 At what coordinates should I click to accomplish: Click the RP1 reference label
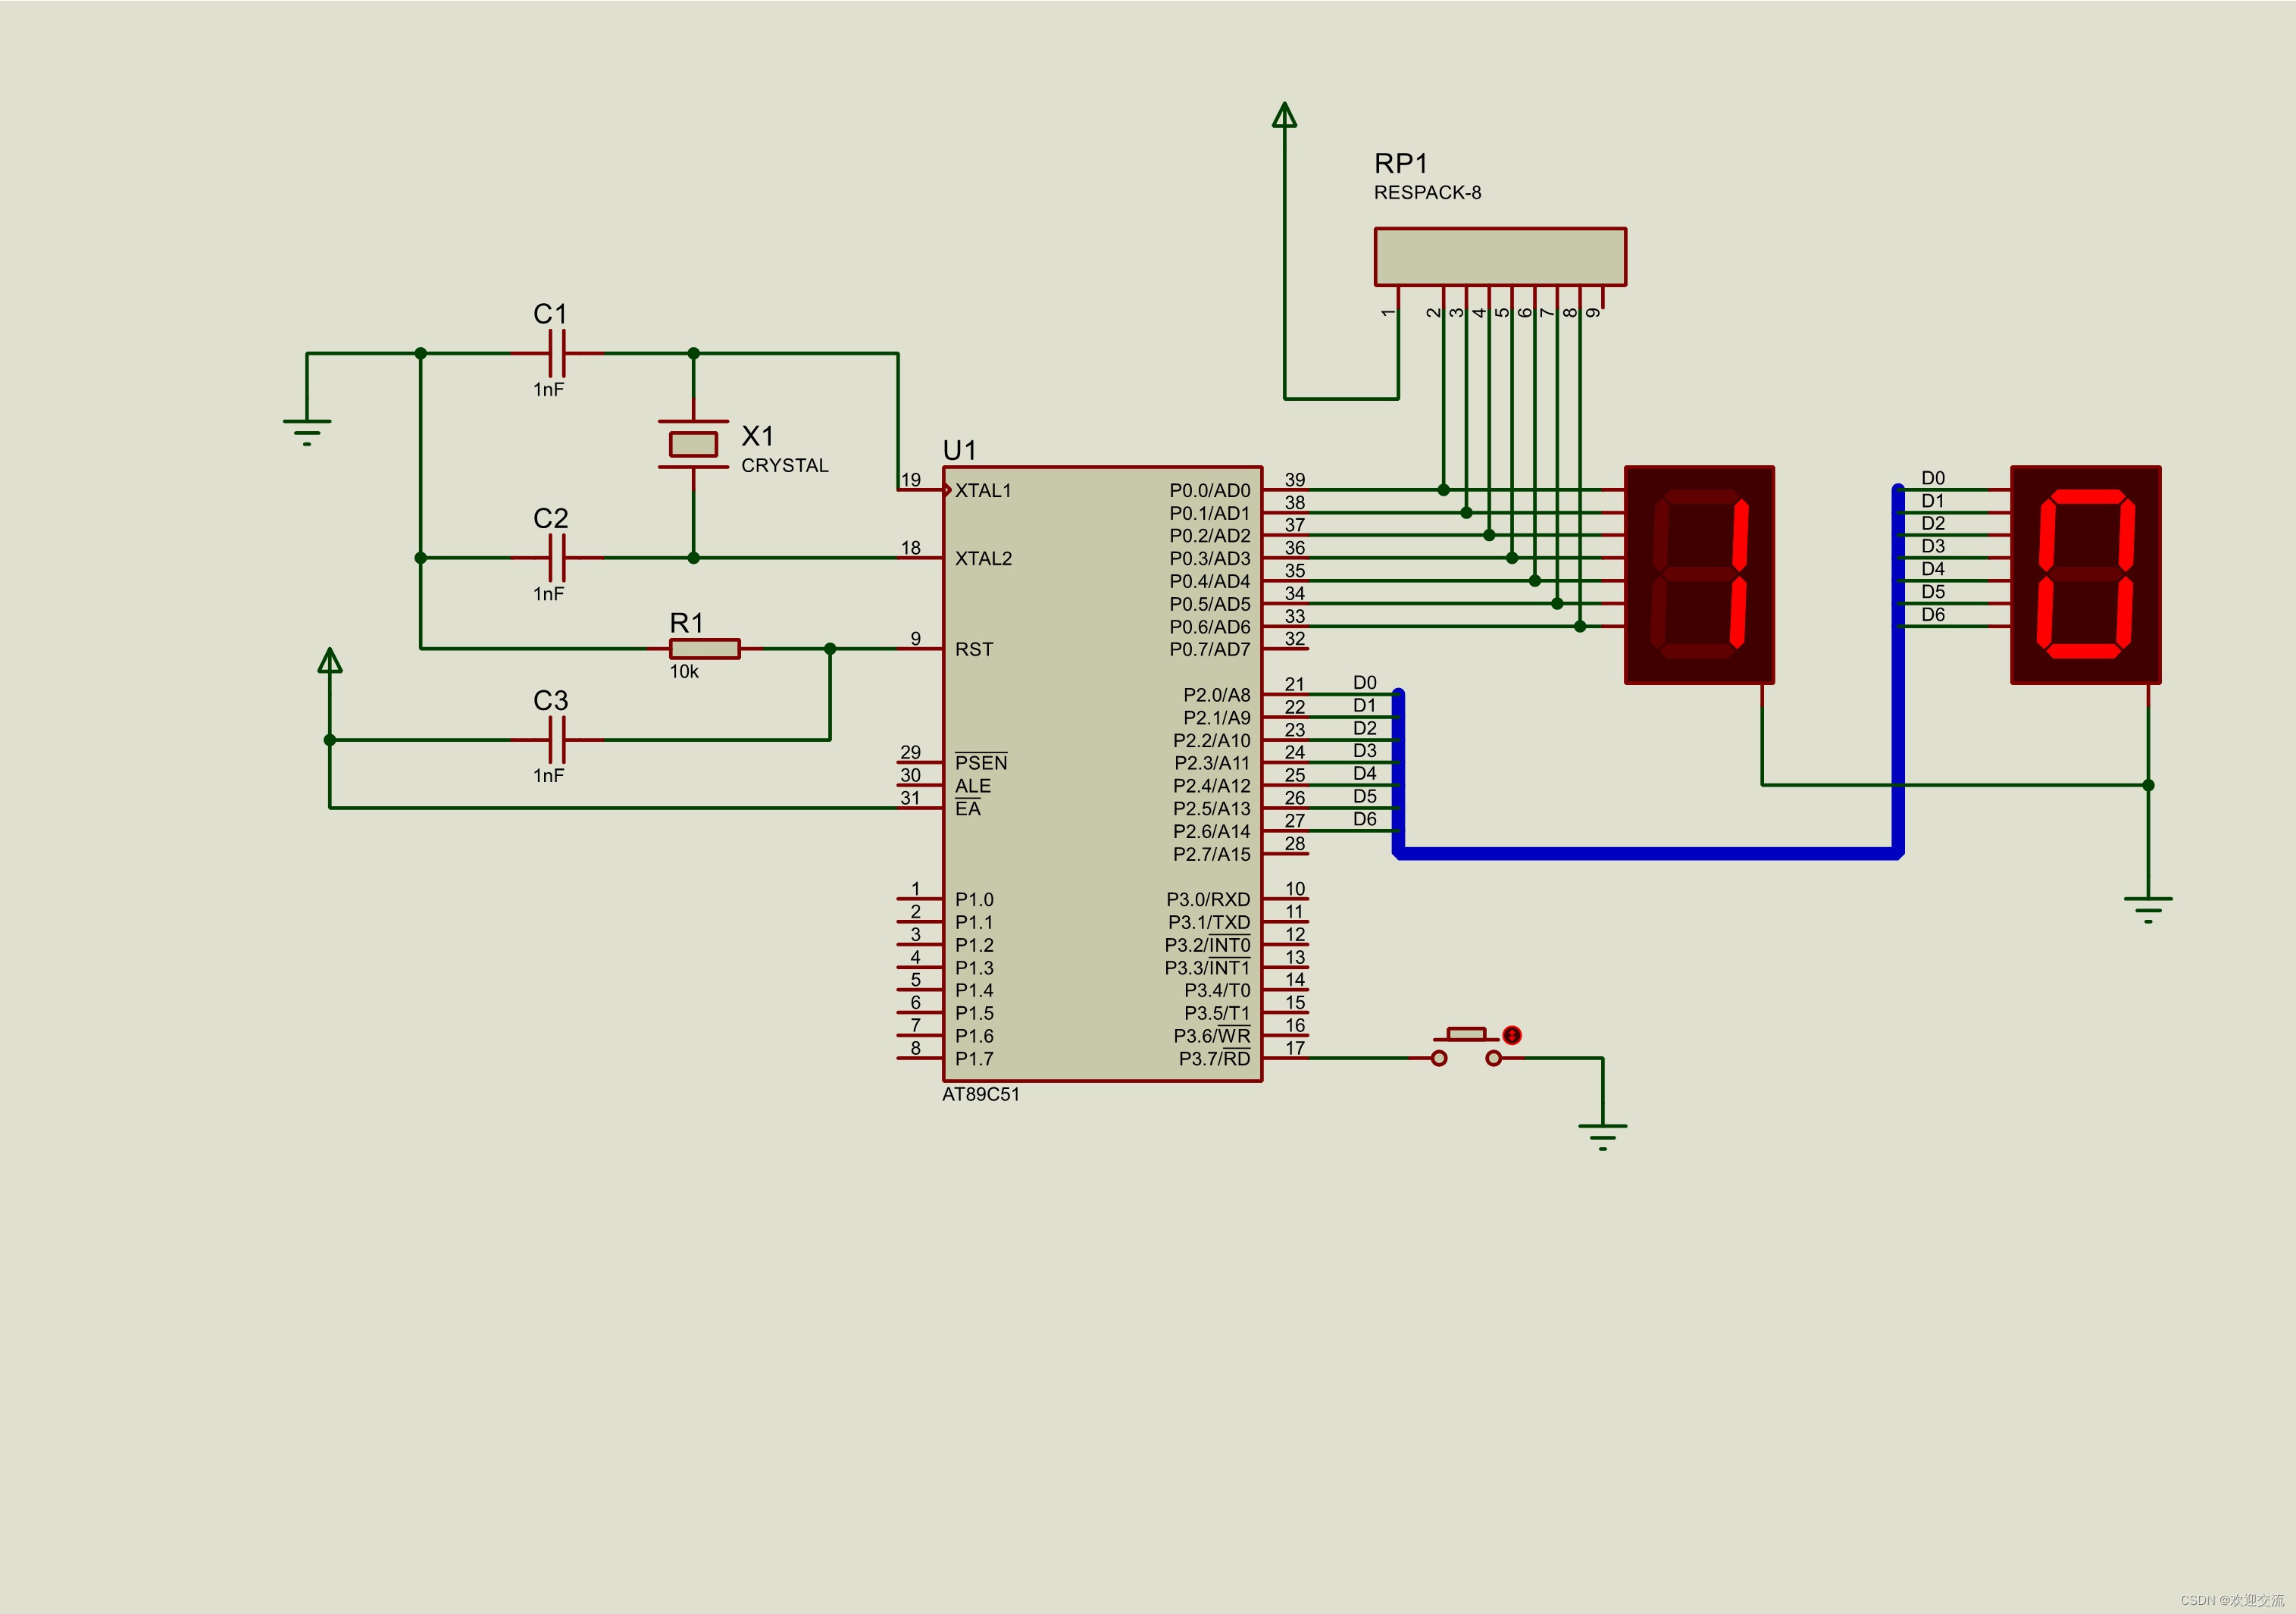coord(1401,163)
